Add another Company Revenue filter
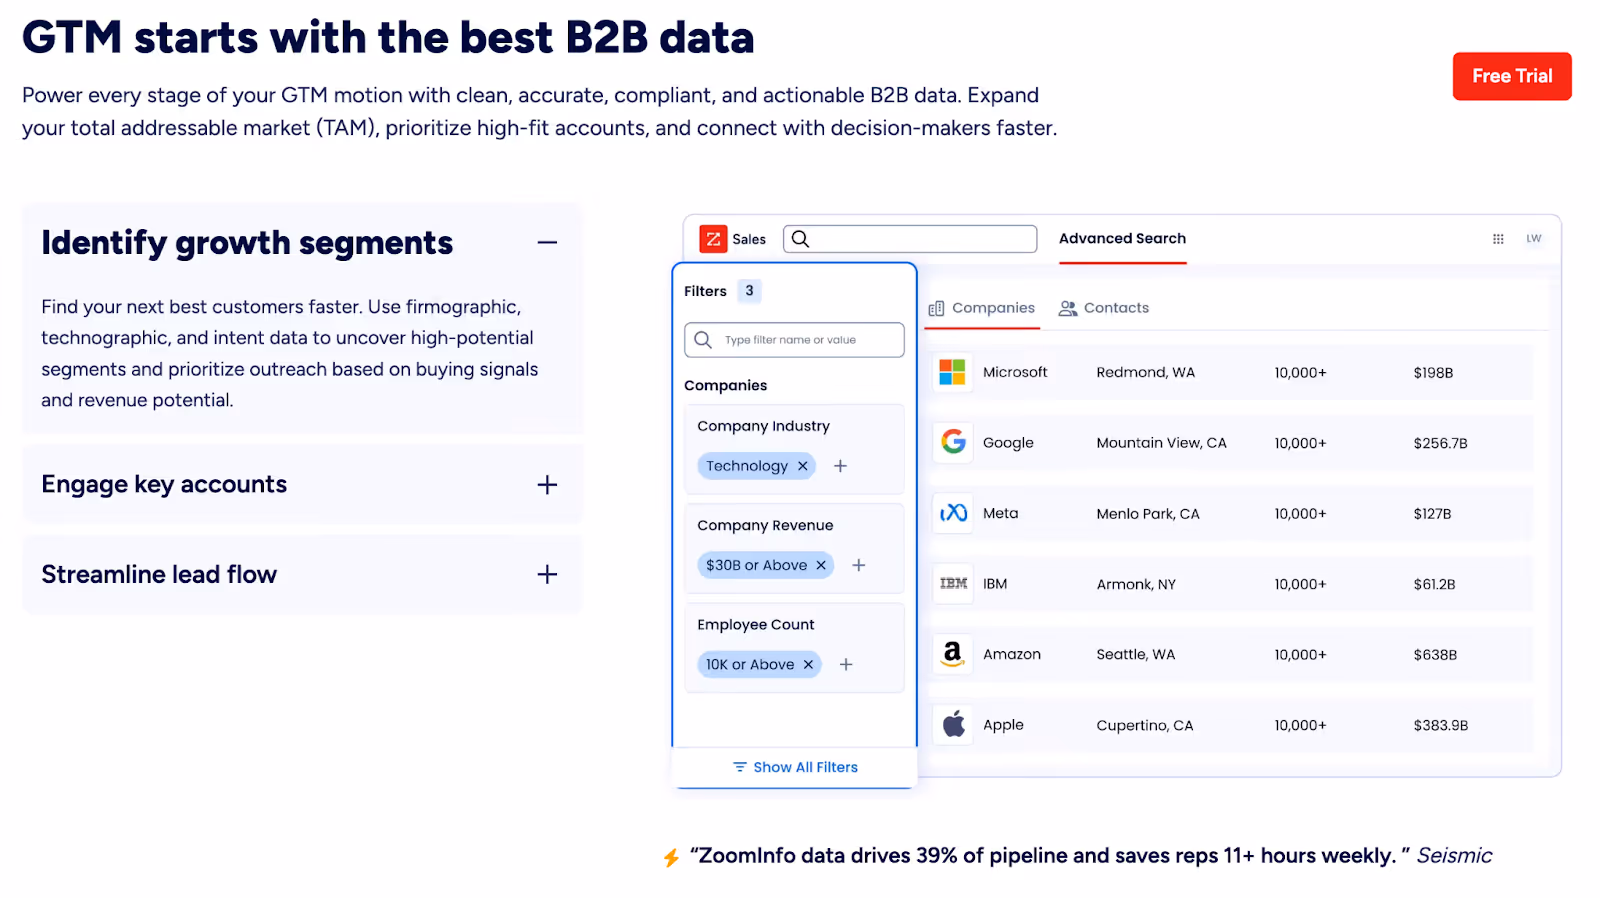The width and height of the screenshot is (1600, 898). [x=858, y=565]
